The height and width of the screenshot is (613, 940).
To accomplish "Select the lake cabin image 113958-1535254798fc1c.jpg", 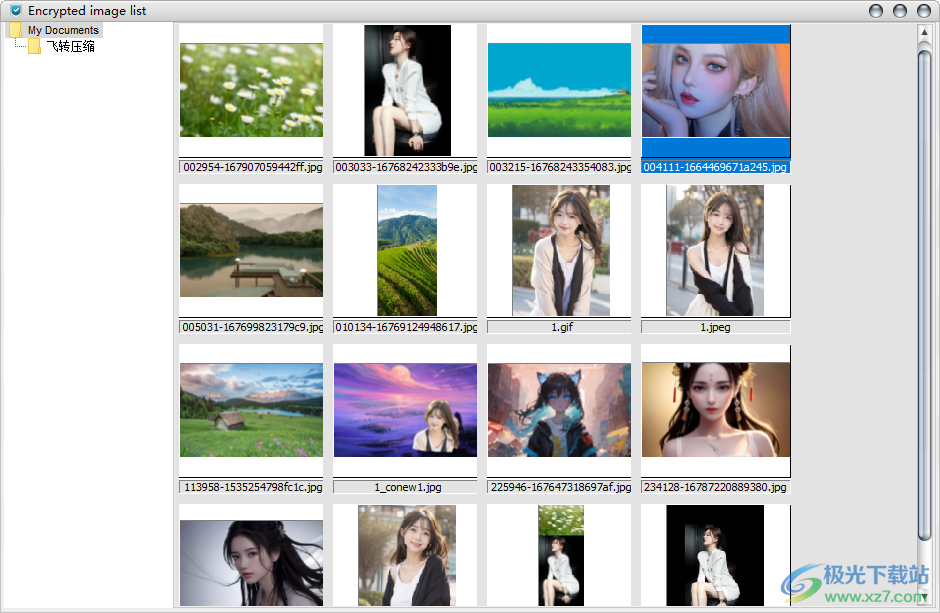I will pyautogui.click(x=250, y=409).
